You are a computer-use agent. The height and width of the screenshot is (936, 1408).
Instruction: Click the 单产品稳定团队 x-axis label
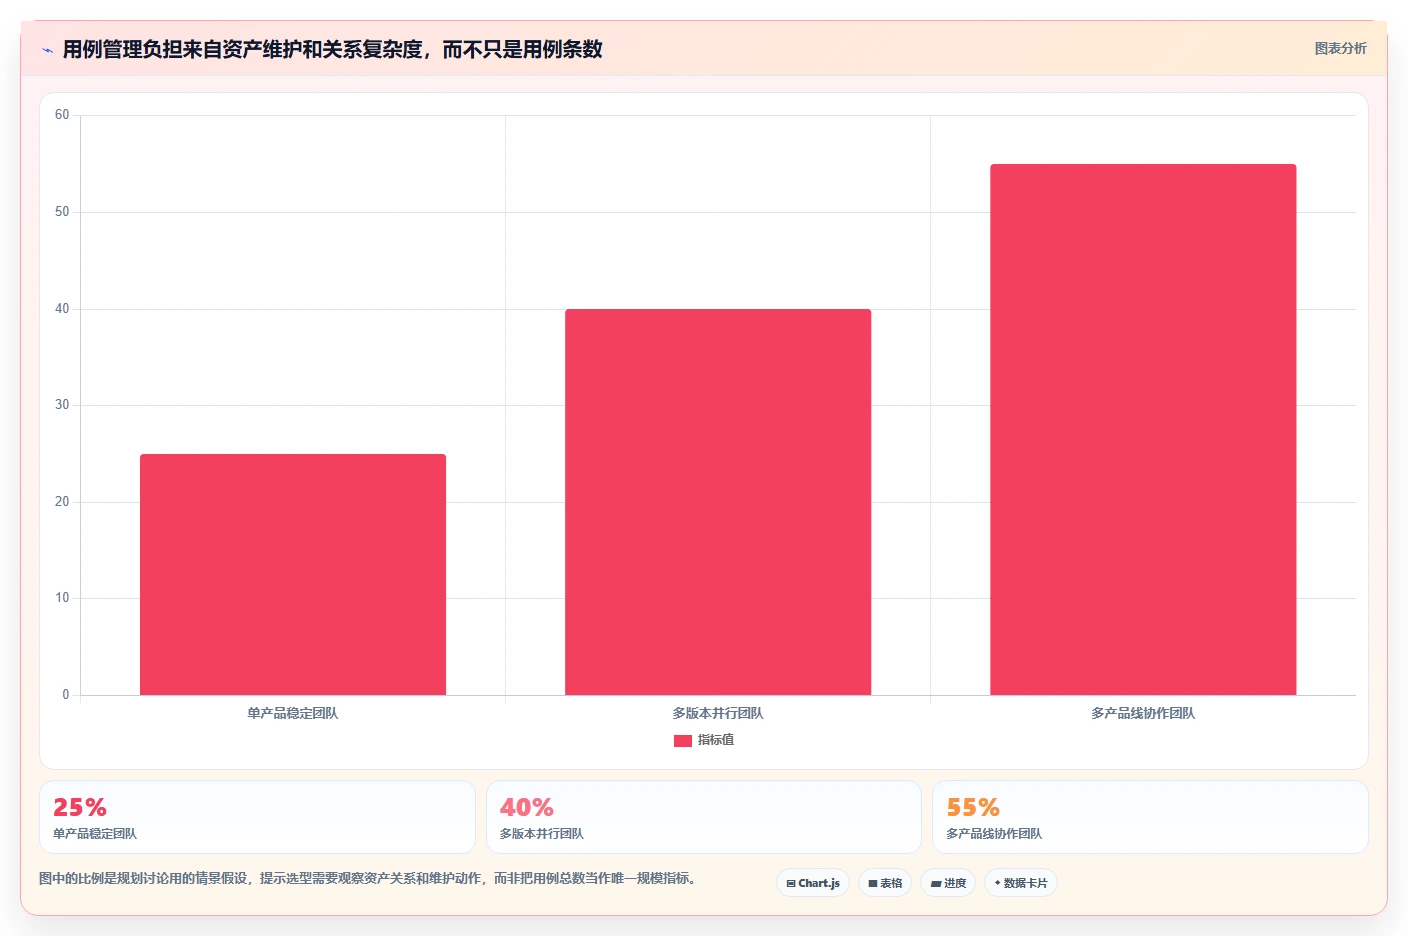[x=293, y=713]
